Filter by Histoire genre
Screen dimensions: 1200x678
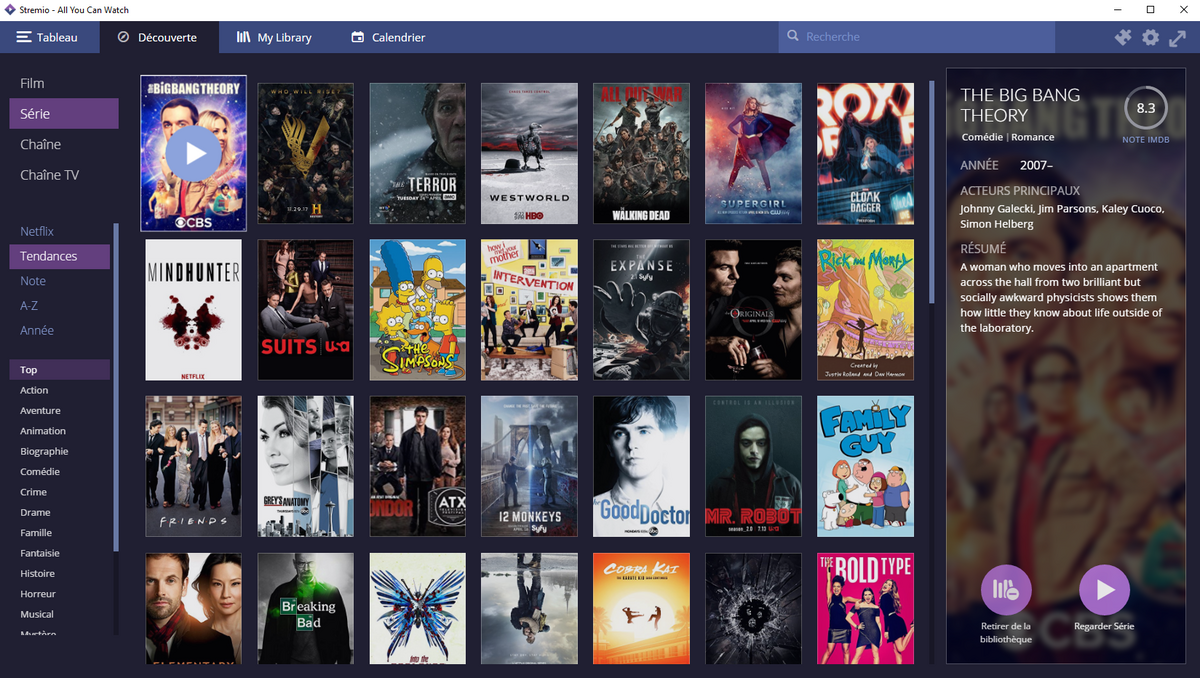coord(60,574)
